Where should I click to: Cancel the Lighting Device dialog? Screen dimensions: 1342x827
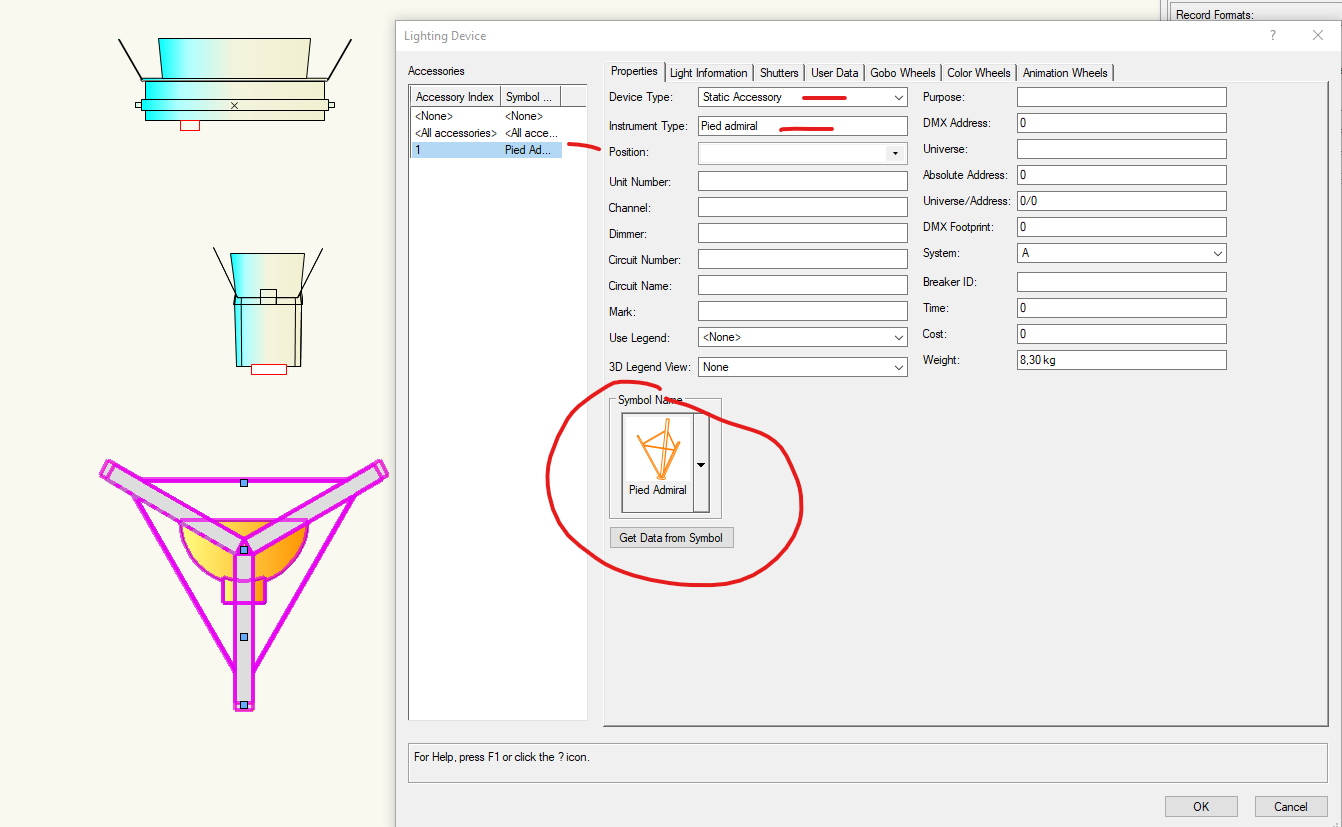1290,807
